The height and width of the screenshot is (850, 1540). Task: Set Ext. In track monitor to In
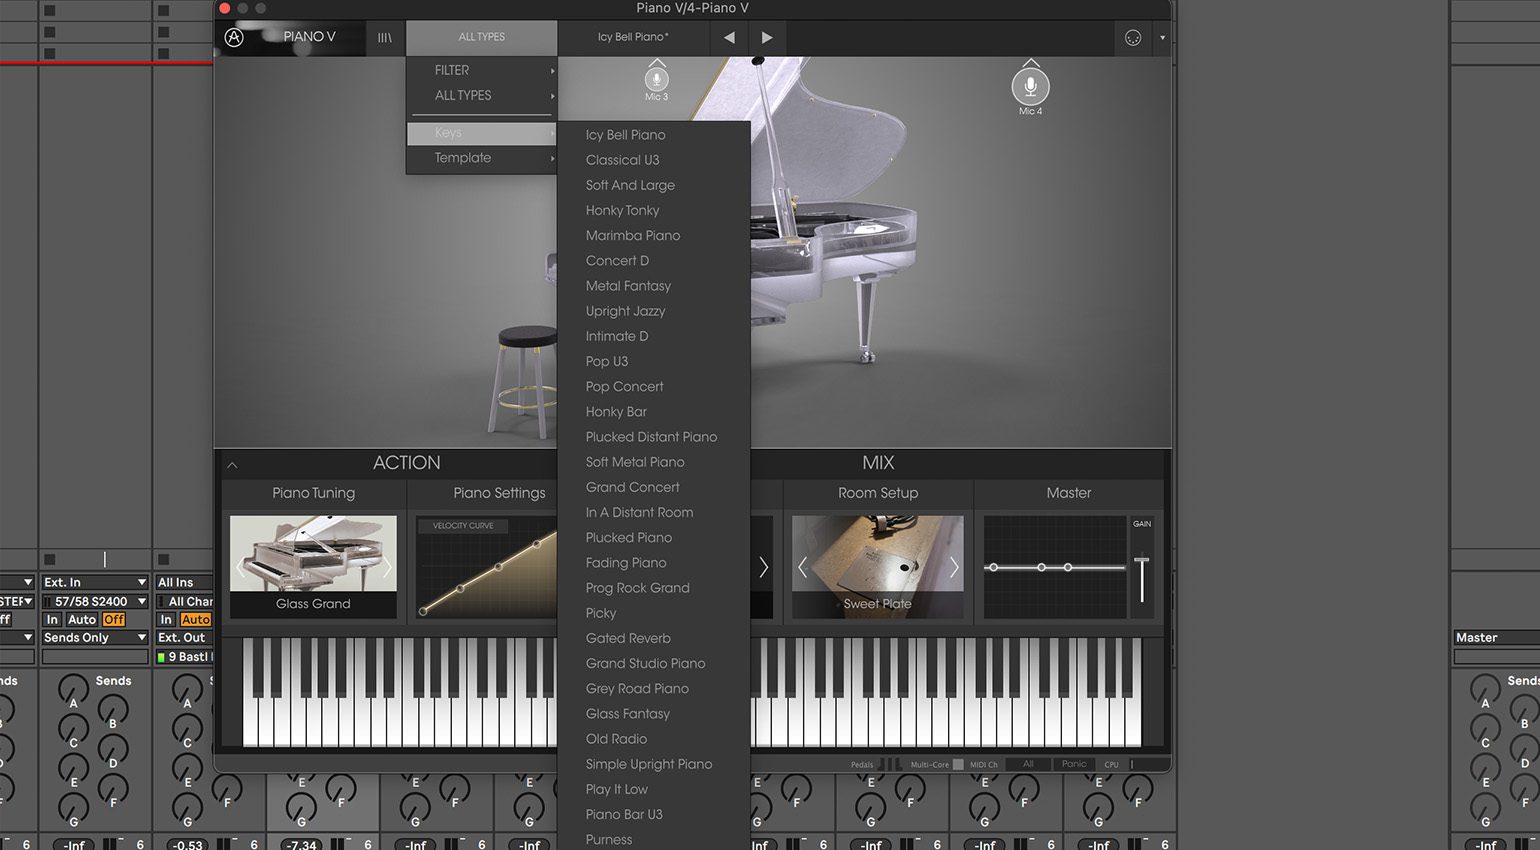click(52, 619)
